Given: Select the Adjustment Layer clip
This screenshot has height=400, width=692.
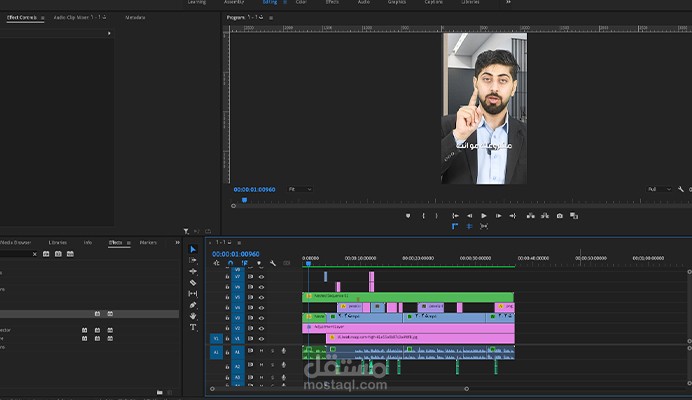Looking at the screenshot, I should [x=408, y=328].
